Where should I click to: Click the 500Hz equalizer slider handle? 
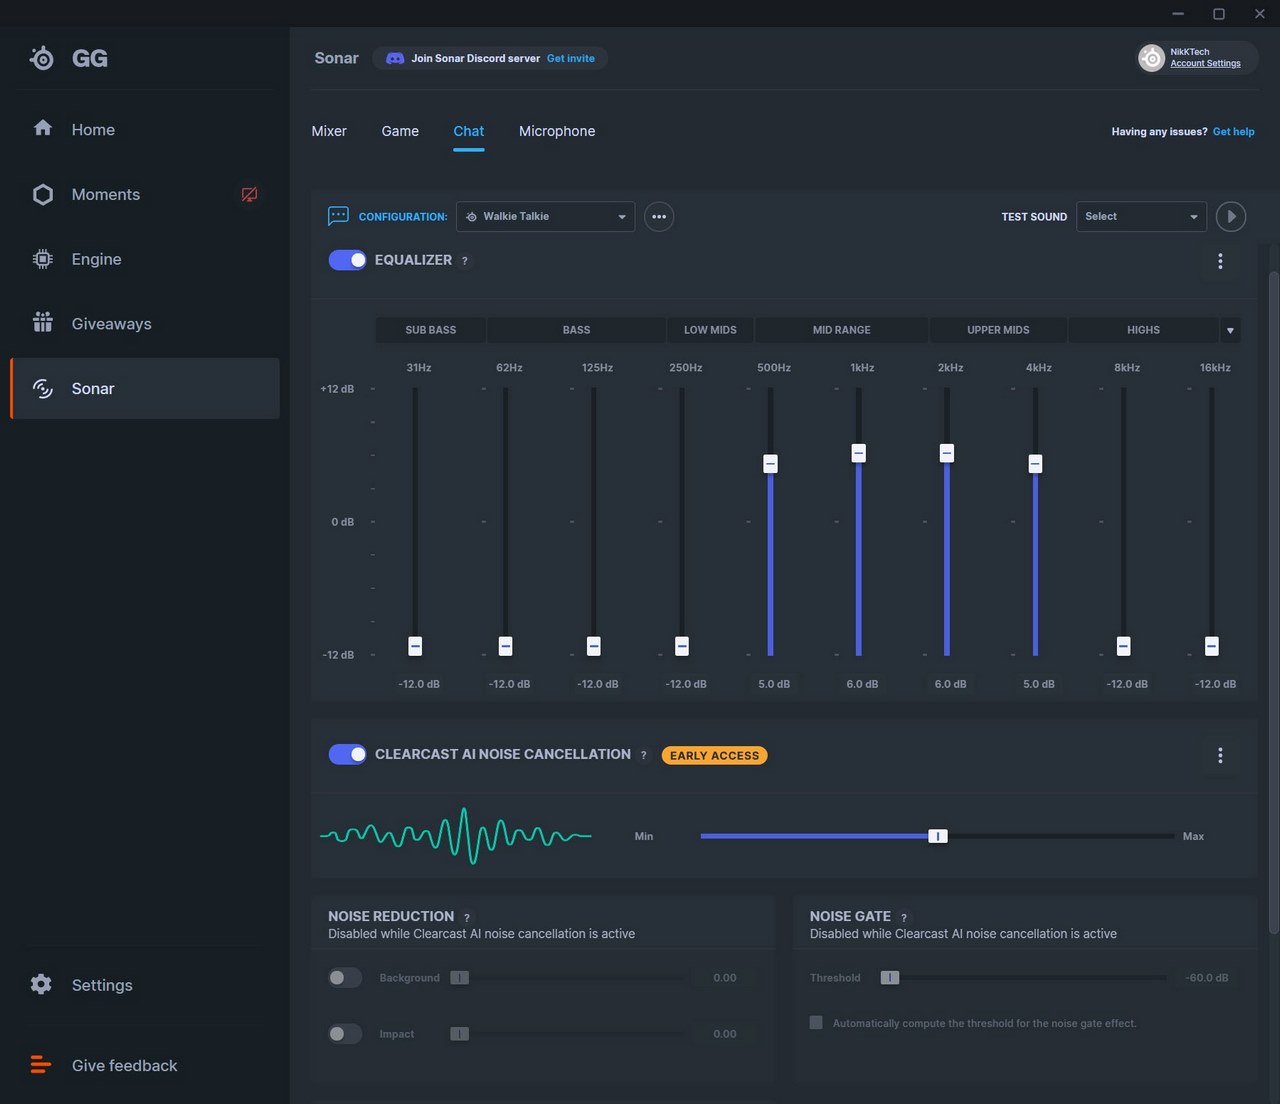click(770, 464)
